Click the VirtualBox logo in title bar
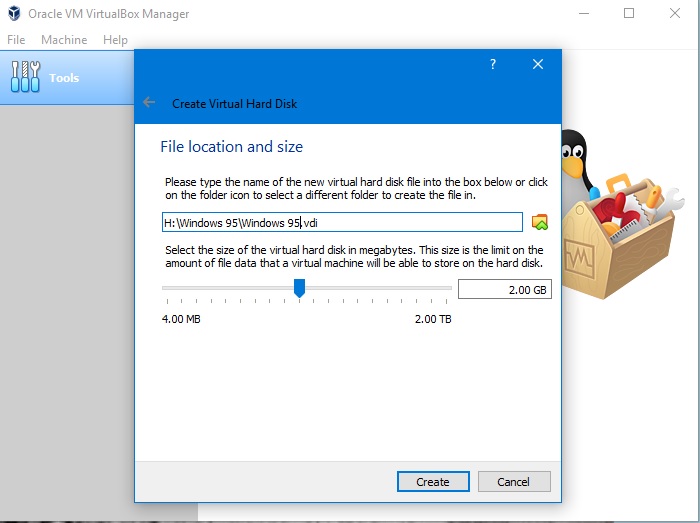 14,13
